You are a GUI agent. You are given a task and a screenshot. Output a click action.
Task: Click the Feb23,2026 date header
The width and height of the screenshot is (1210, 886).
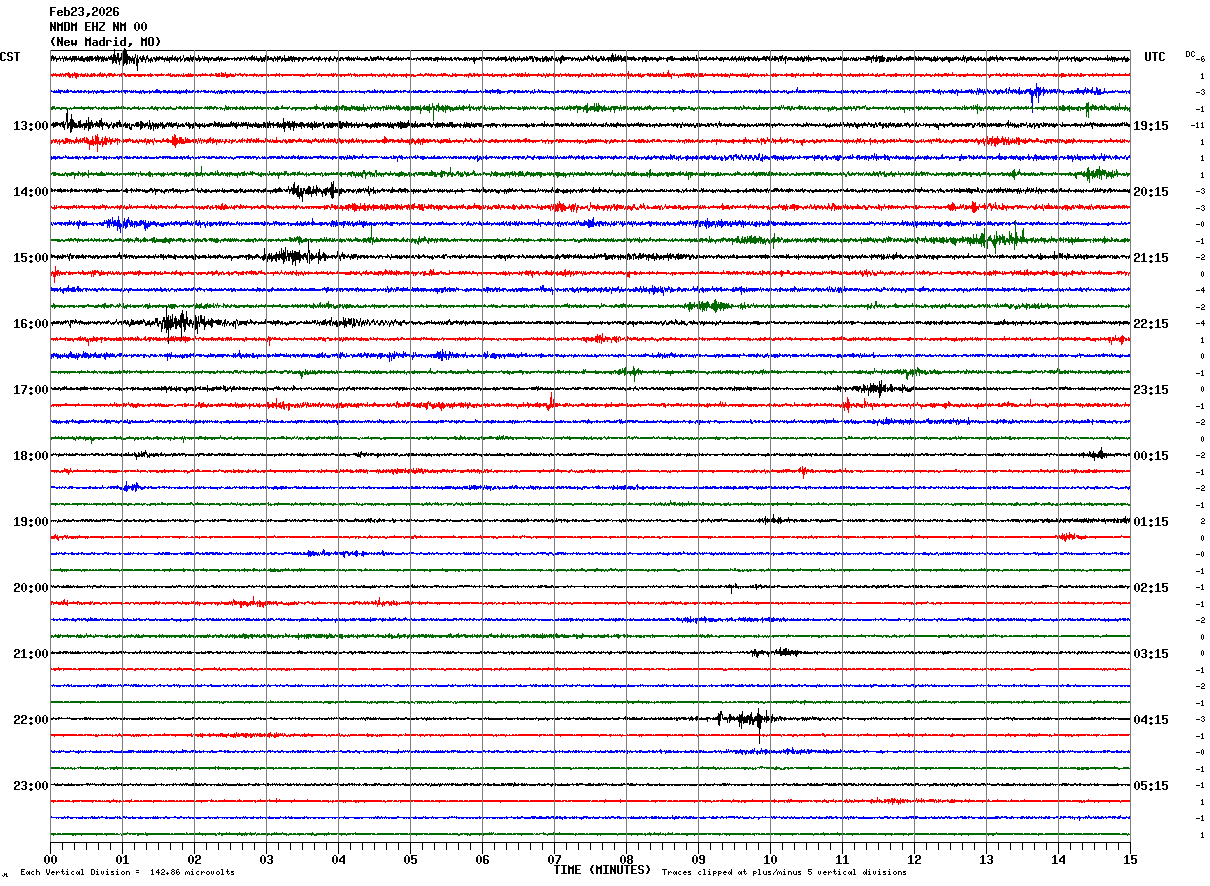tap(84, 12)
